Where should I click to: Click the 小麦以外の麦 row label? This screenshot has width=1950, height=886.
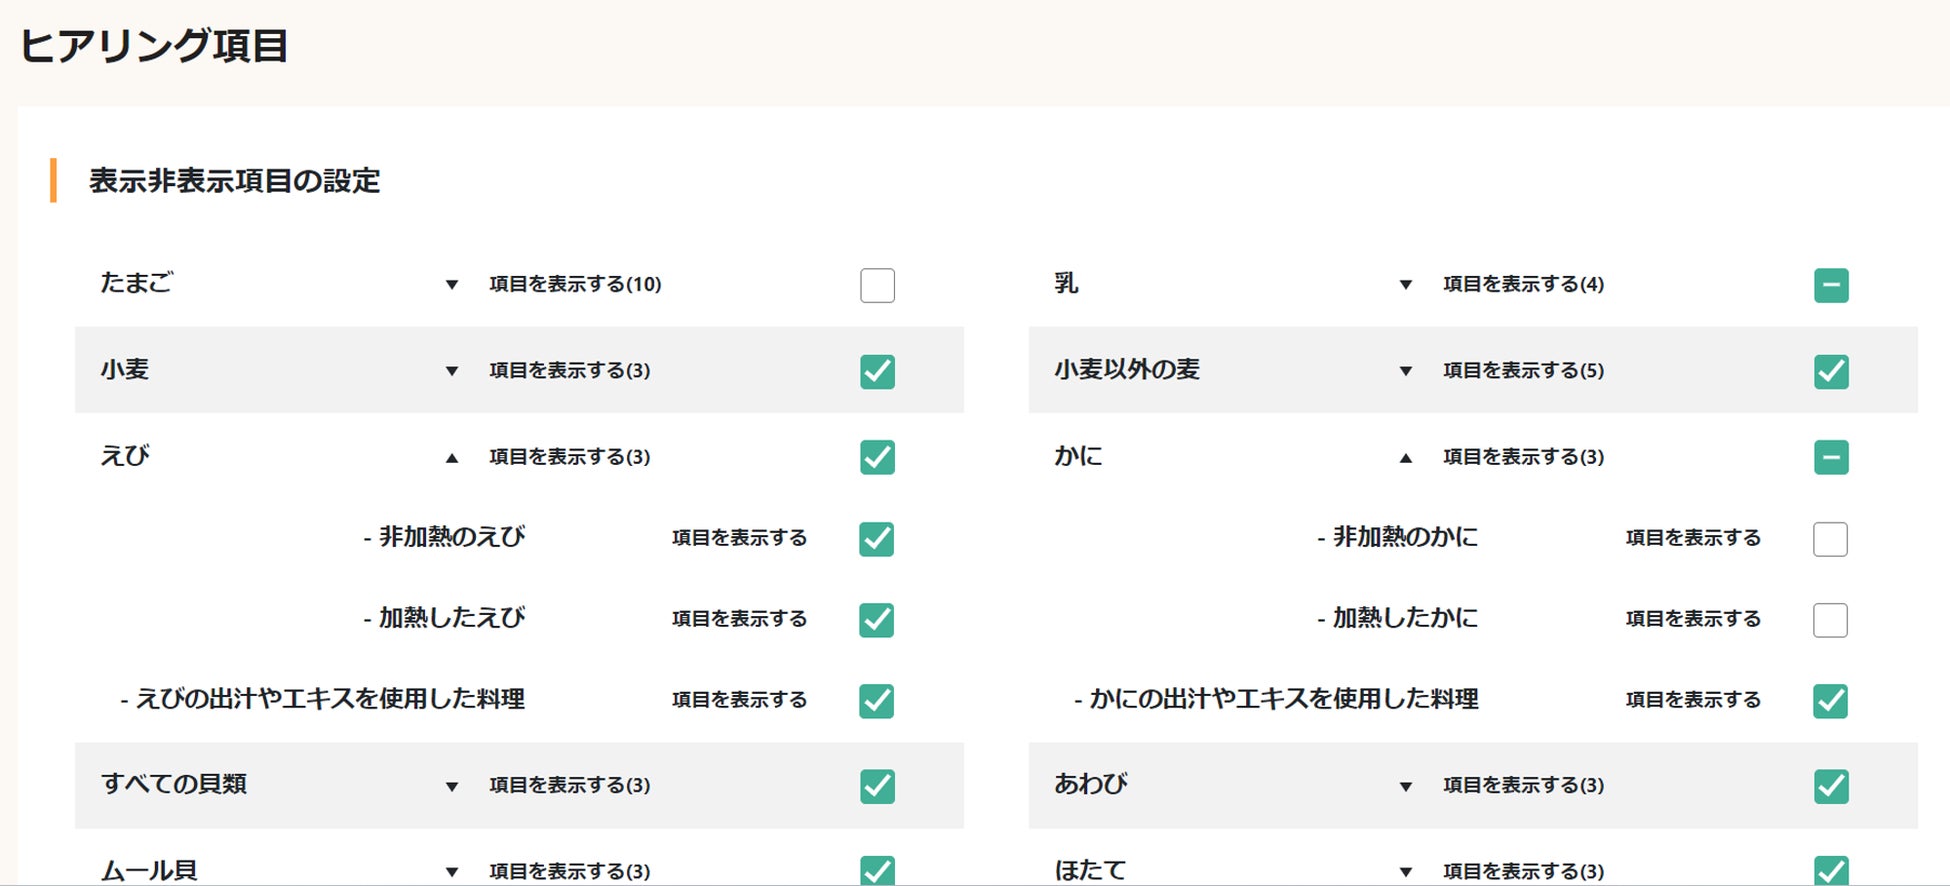click(x=1127, y=370)
